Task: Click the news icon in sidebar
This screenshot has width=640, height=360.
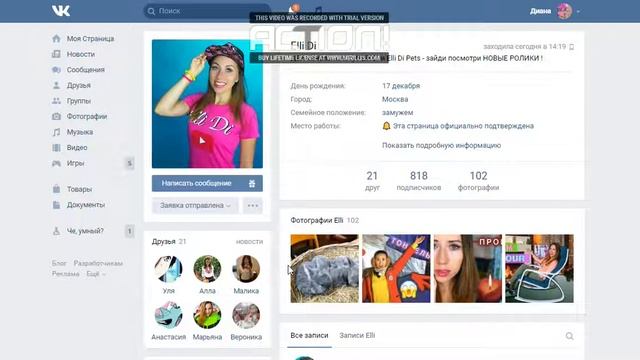Action: pyautogui.click(x=56, y=54)
